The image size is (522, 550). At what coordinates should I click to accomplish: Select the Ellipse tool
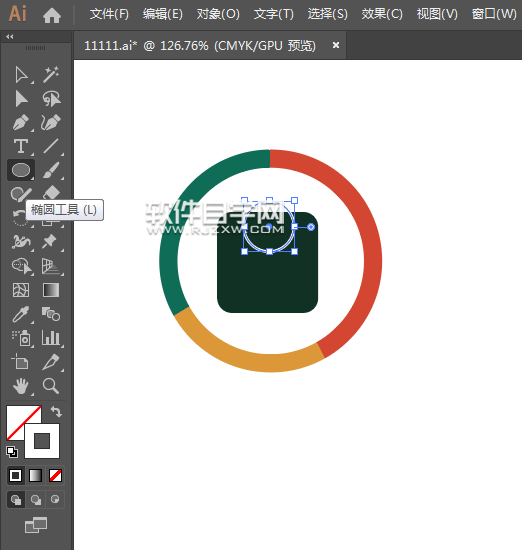click(x=21, y=170)
